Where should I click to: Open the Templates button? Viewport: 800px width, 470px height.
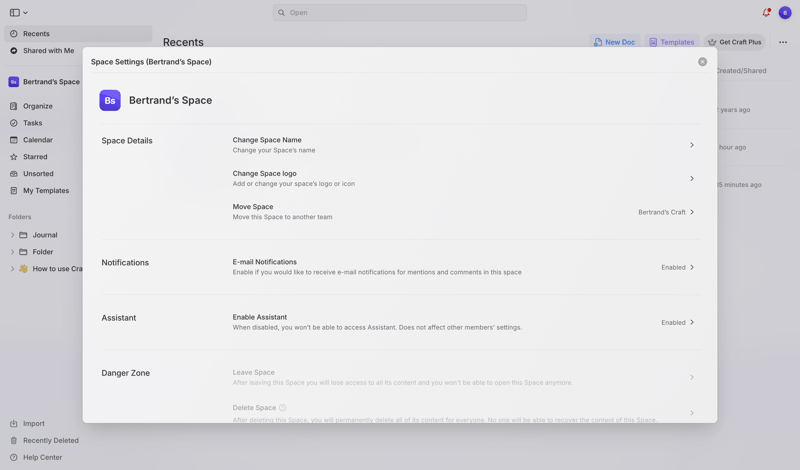pos(671,42)
